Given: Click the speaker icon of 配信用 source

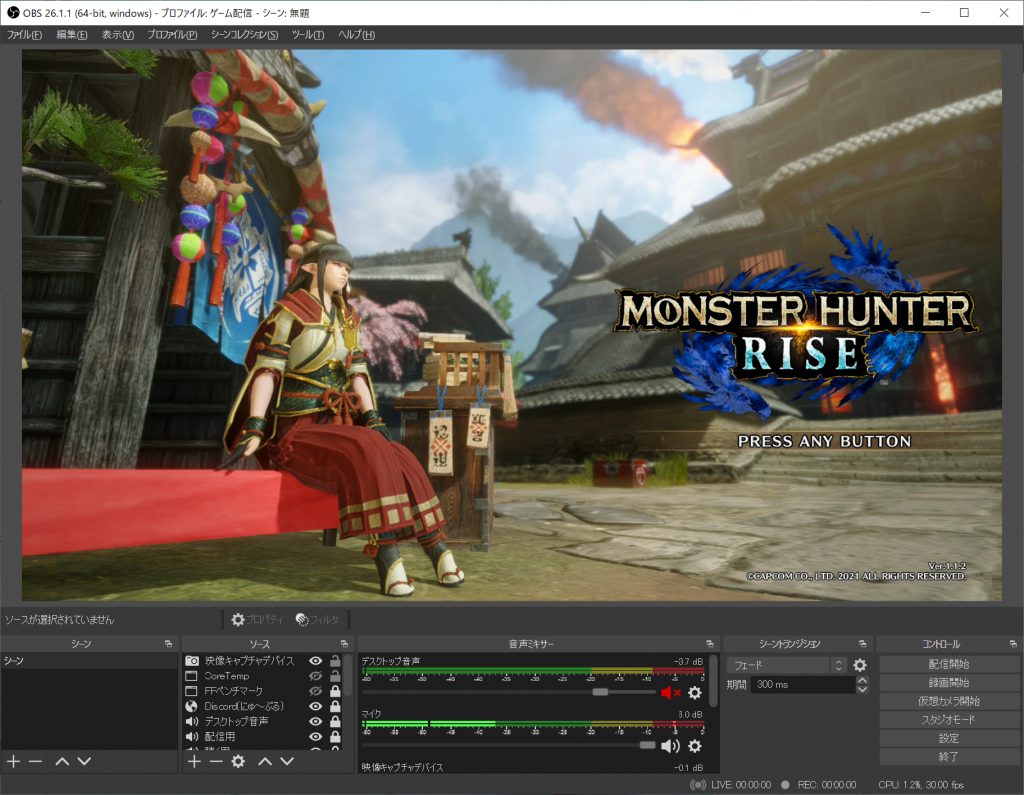Looking at the screenshot, I should pyautogui.click(x=192, y=736).
